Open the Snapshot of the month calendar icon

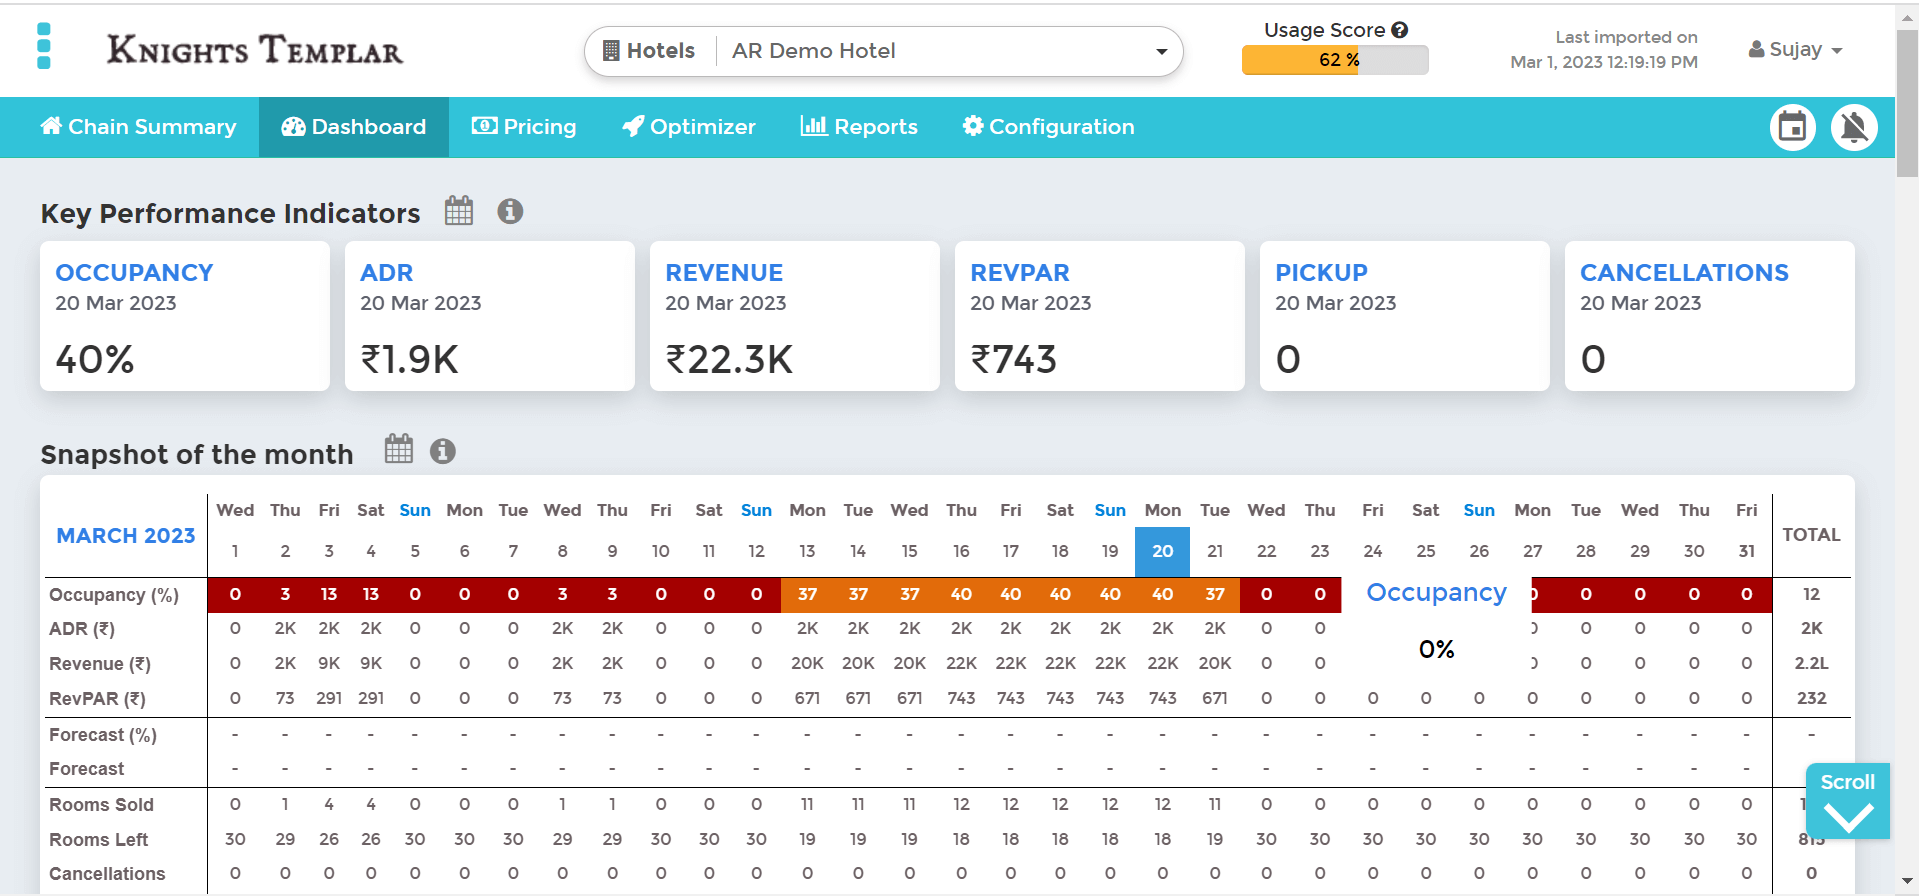[399, 450]
